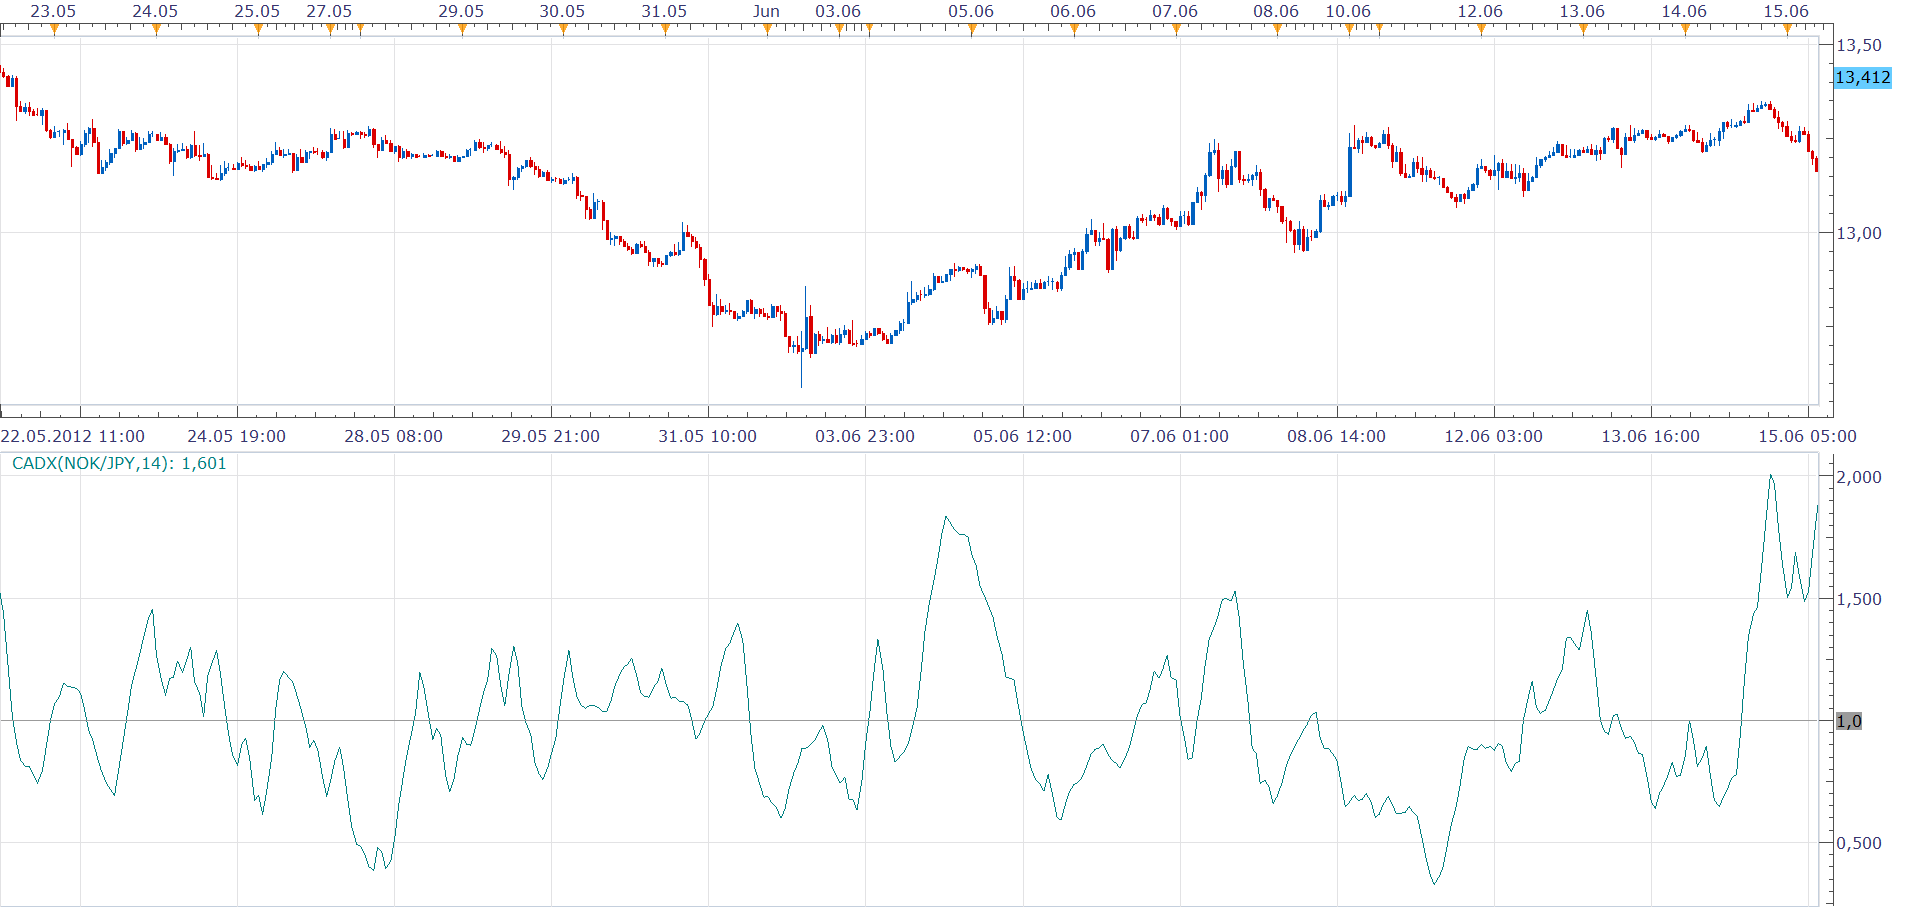Select the 13,00 price axis value
This screenshot has width=1914, height=907.
coord(1859,233)
